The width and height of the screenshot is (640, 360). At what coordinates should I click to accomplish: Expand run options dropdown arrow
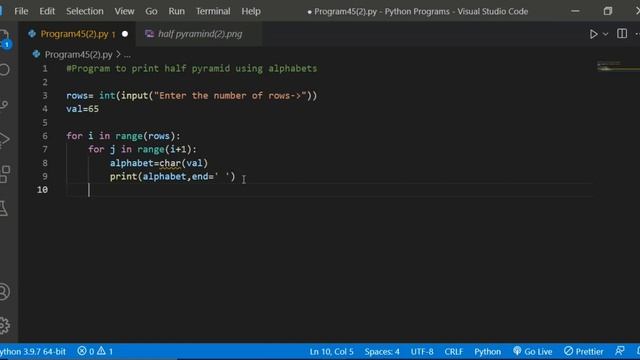[x=606, y=34]
